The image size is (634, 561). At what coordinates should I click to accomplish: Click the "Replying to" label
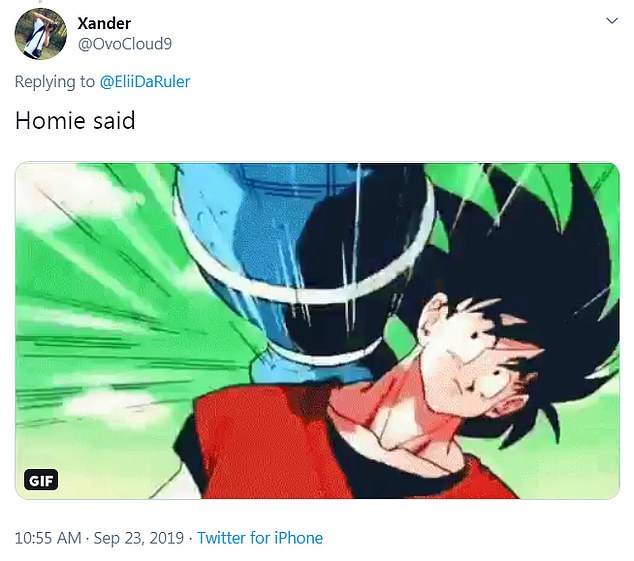point(55,82)
